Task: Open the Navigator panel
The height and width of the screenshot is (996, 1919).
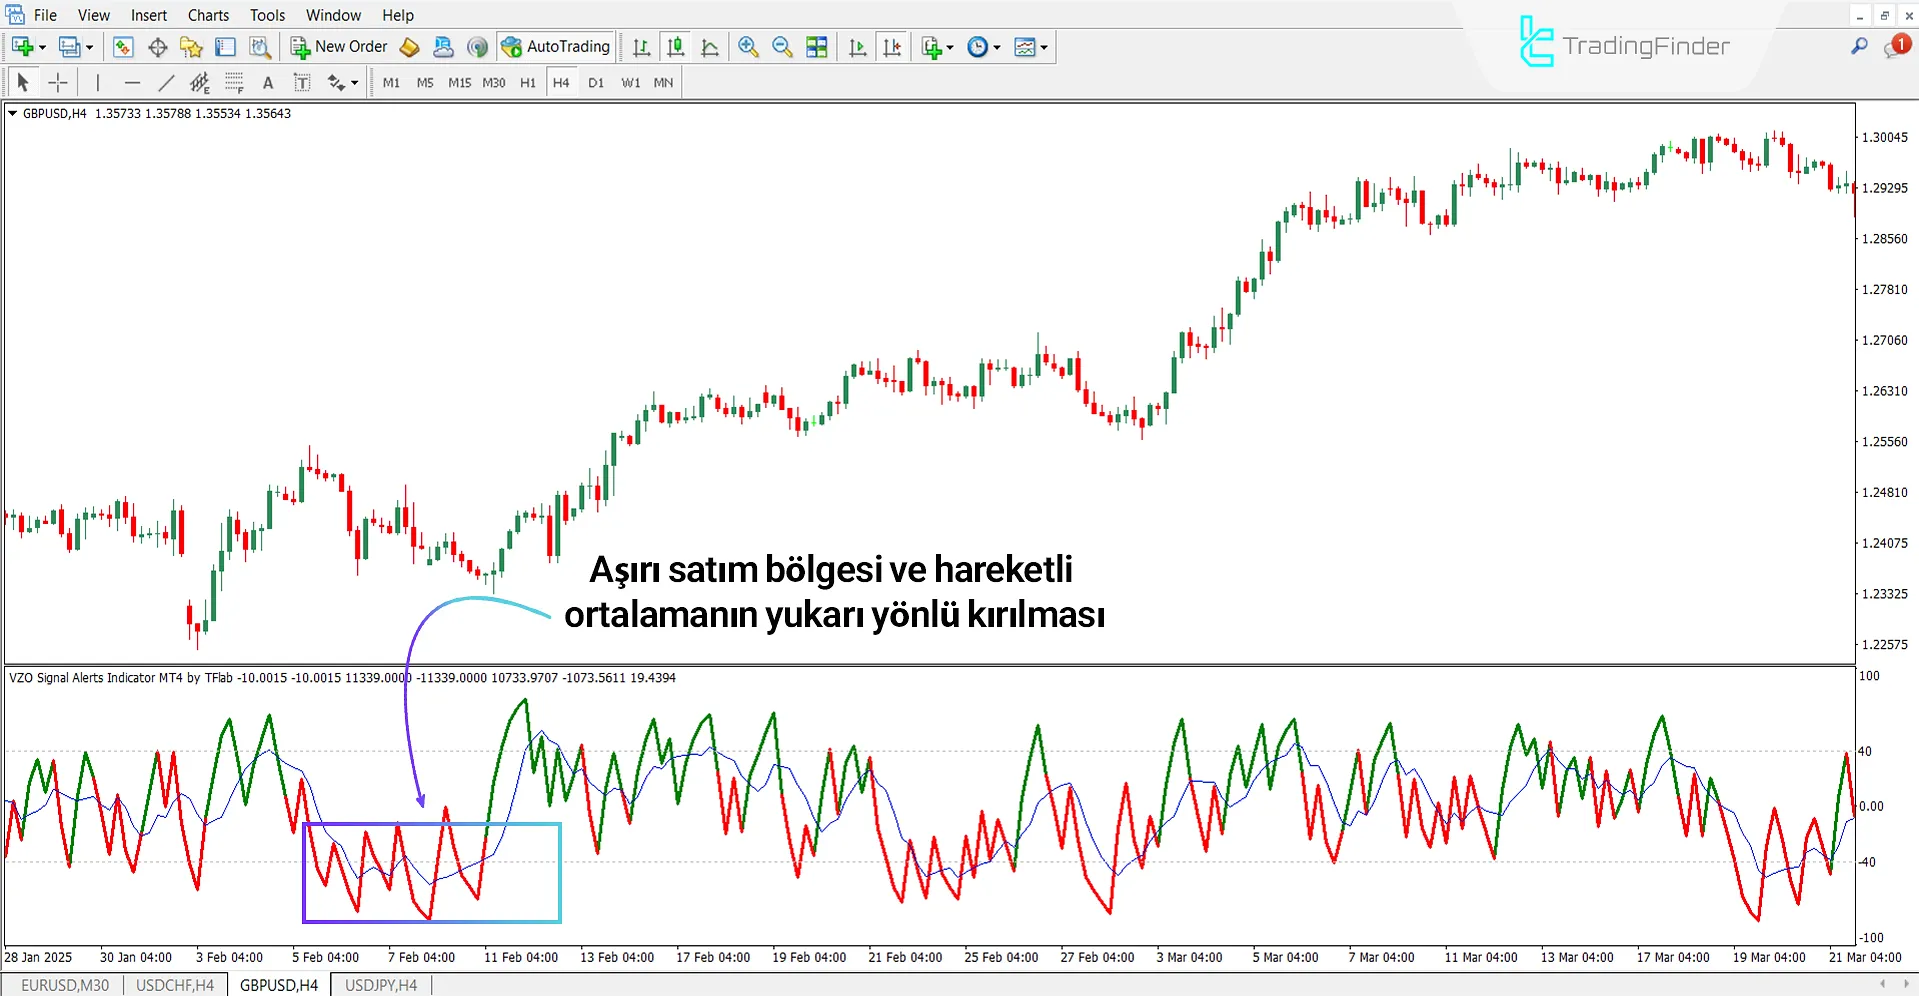Action: pyautogui.click(x=190, y=46)
